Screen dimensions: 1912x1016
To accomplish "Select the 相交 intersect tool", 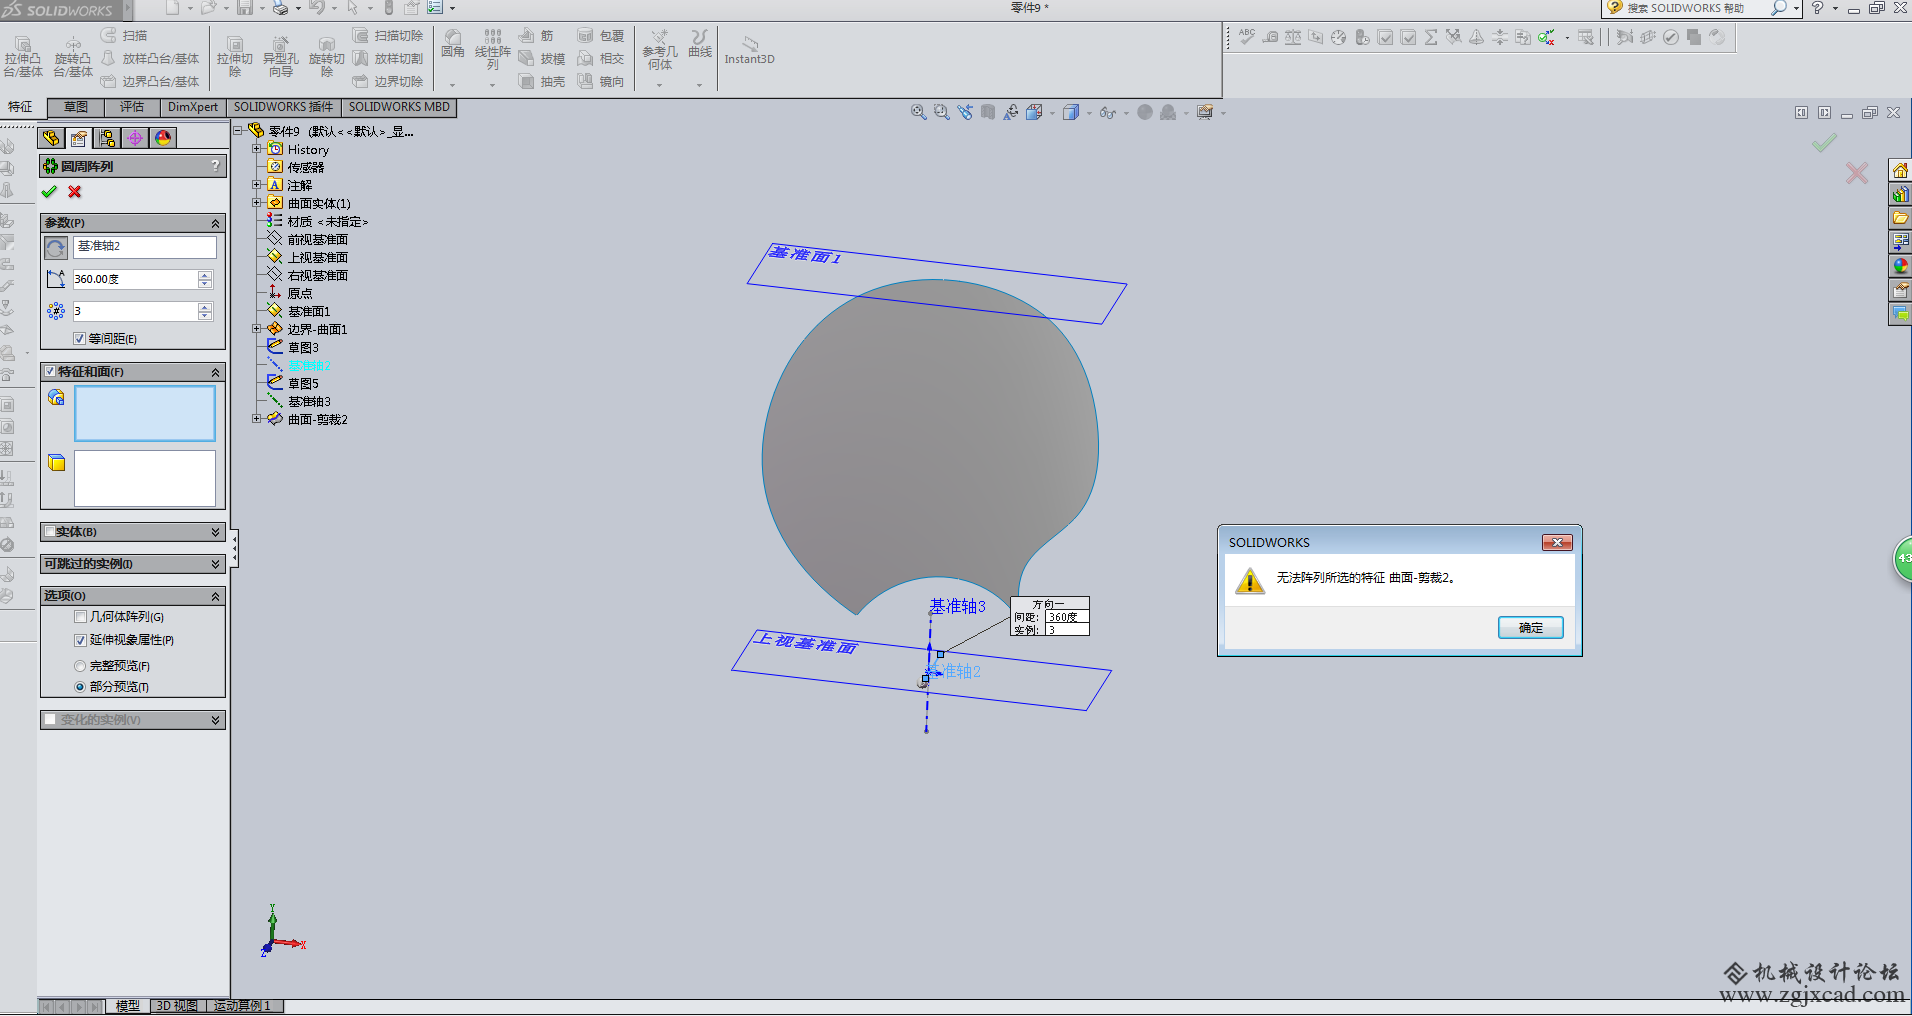I will click(601, 58).
